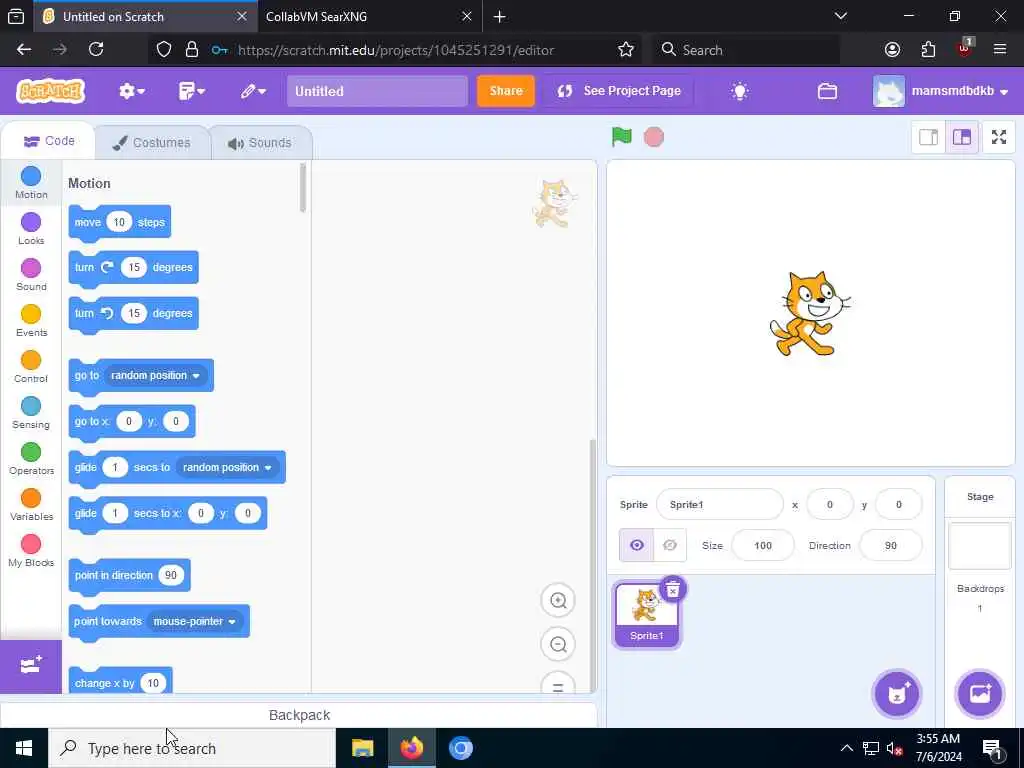Open My Stuff folder icon
The width and height of the screenshot is (1024, 768).
[x=827, y=91]
